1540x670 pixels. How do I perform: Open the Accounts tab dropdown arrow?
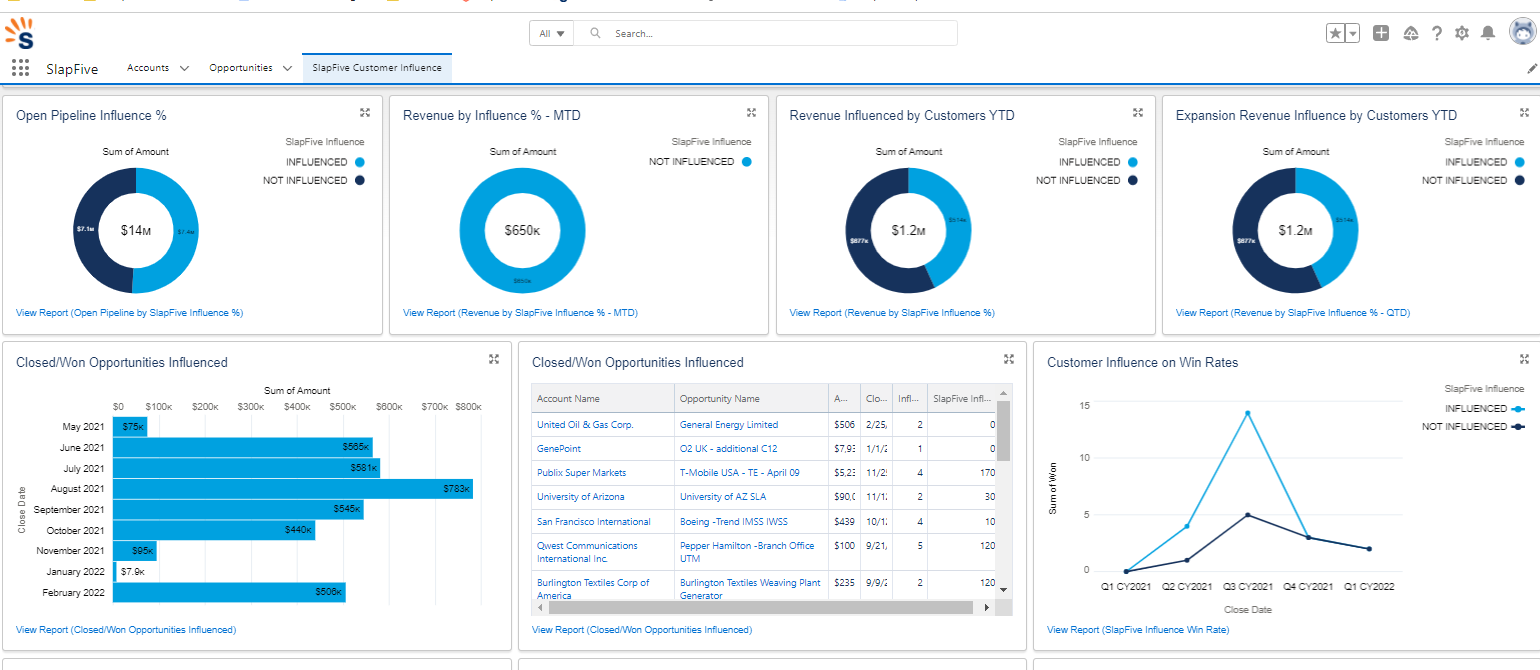pos(185,68)
